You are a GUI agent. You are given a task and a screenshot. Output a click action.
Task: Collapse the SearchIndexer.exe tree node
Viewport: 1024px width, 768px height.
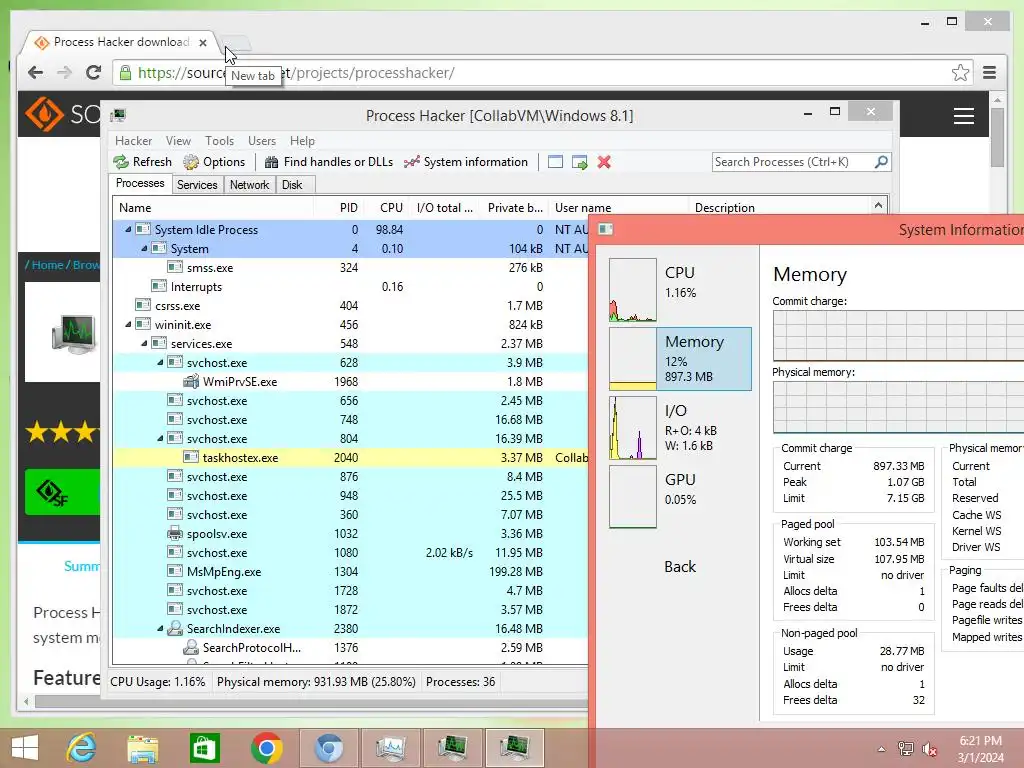[160, 629]
